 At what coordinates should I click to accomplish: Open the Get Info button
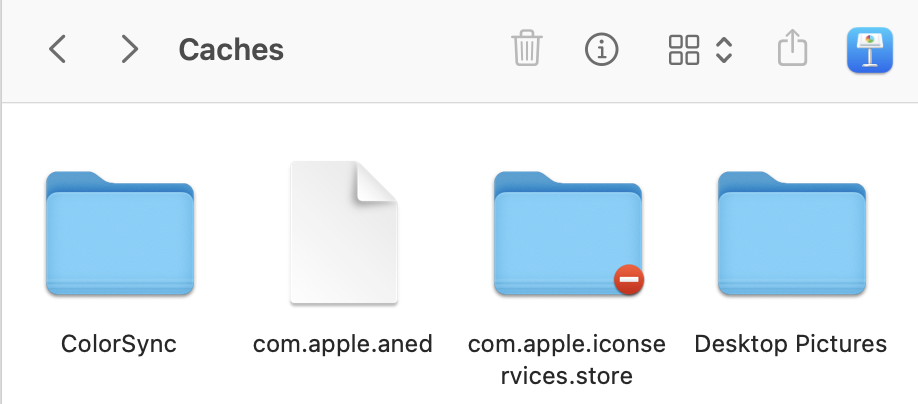pos(601,49)
